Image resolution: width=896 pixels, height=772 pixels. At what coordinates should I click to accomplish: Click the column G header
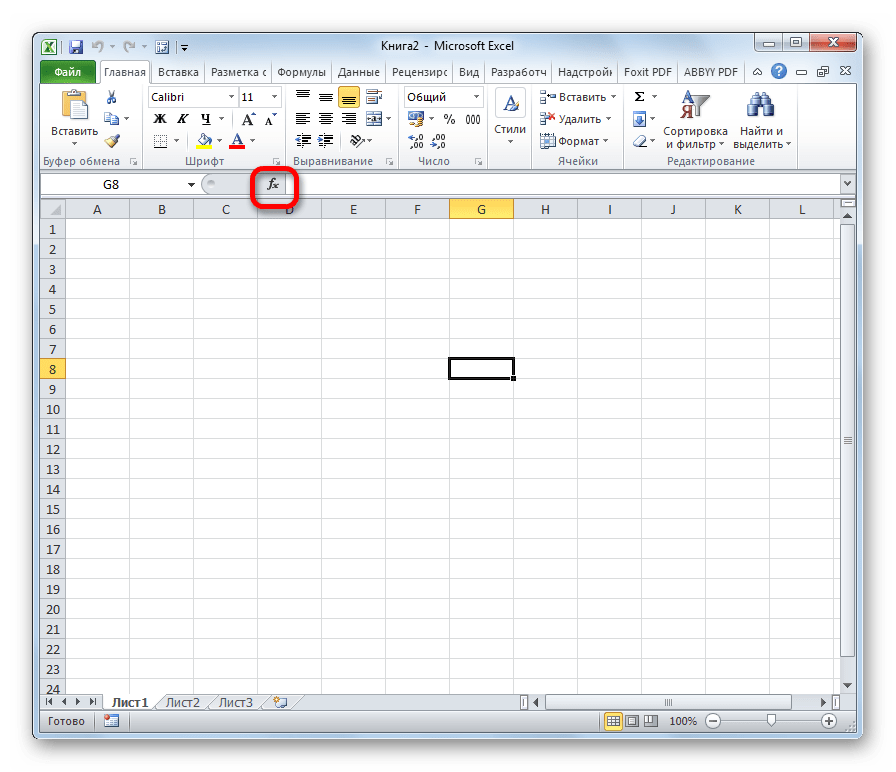pos(481,209)
